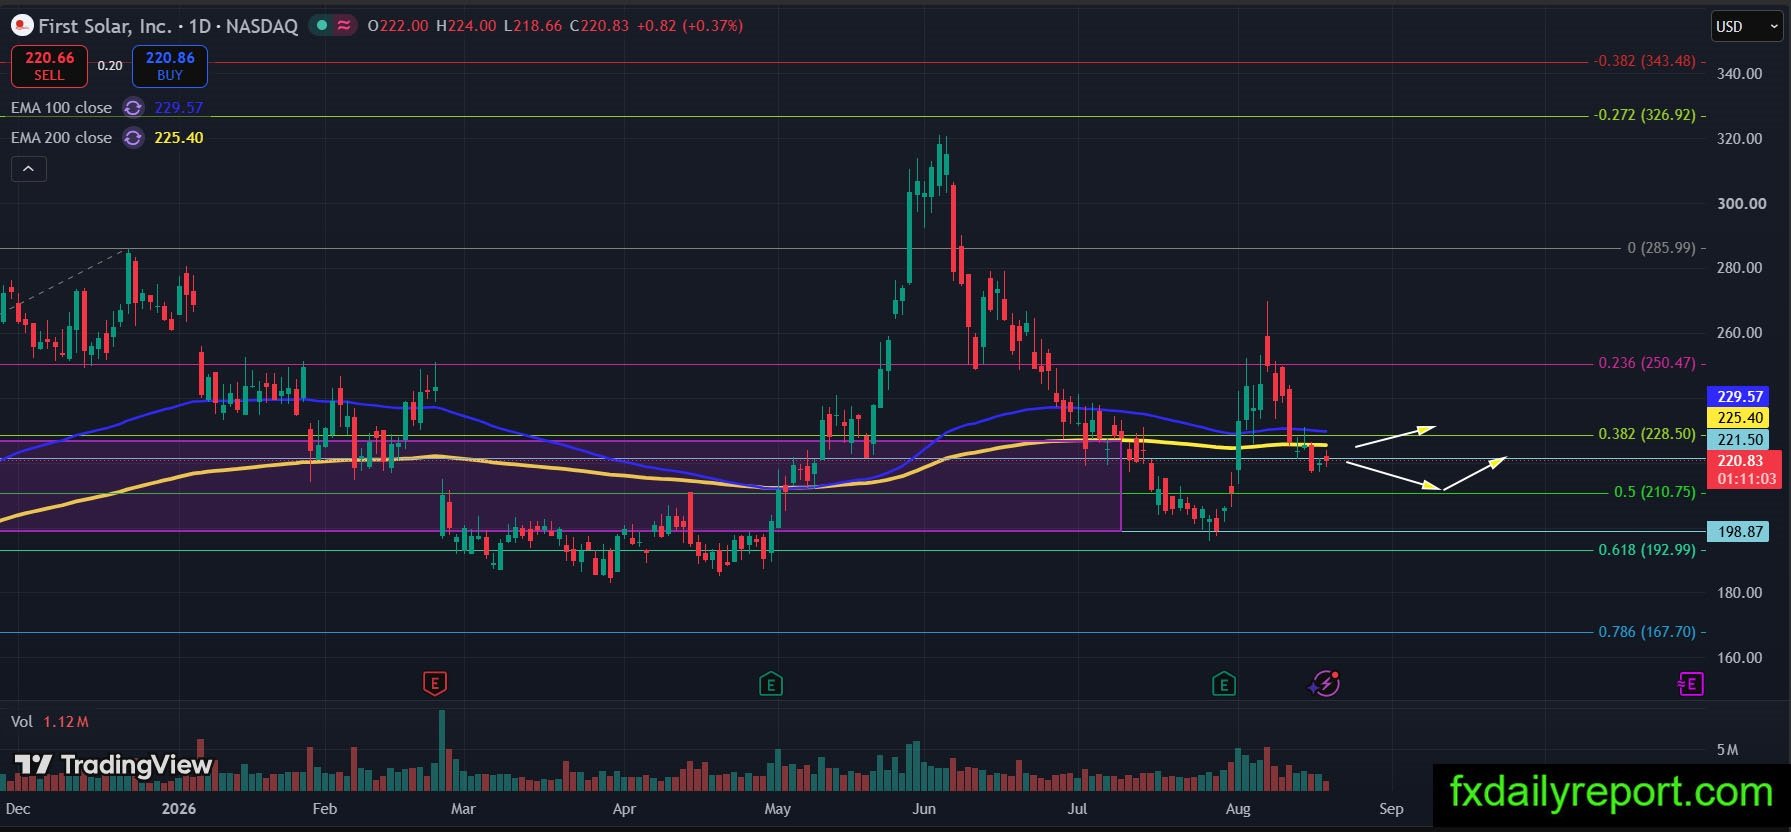This screenshot has width=1791, height=832.
Task: Click the purple upcoming earnings marker
Action: (1690, 684)
